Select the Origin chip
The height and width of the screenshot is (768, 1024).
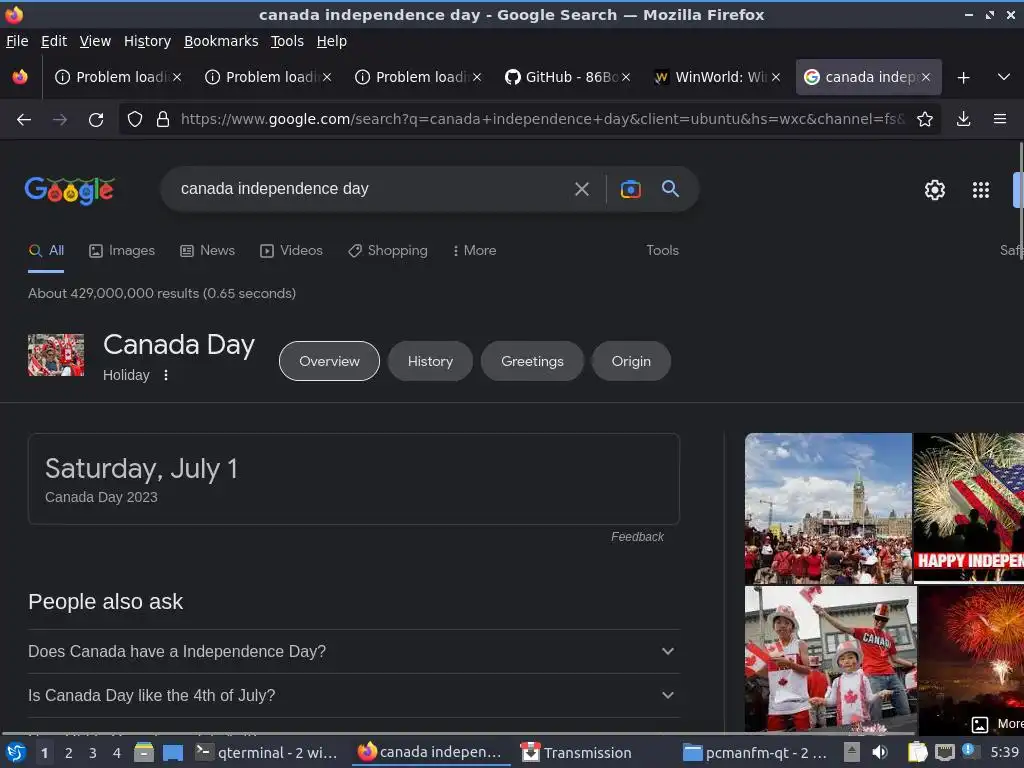pyautogui.click(x=631, y=361)
